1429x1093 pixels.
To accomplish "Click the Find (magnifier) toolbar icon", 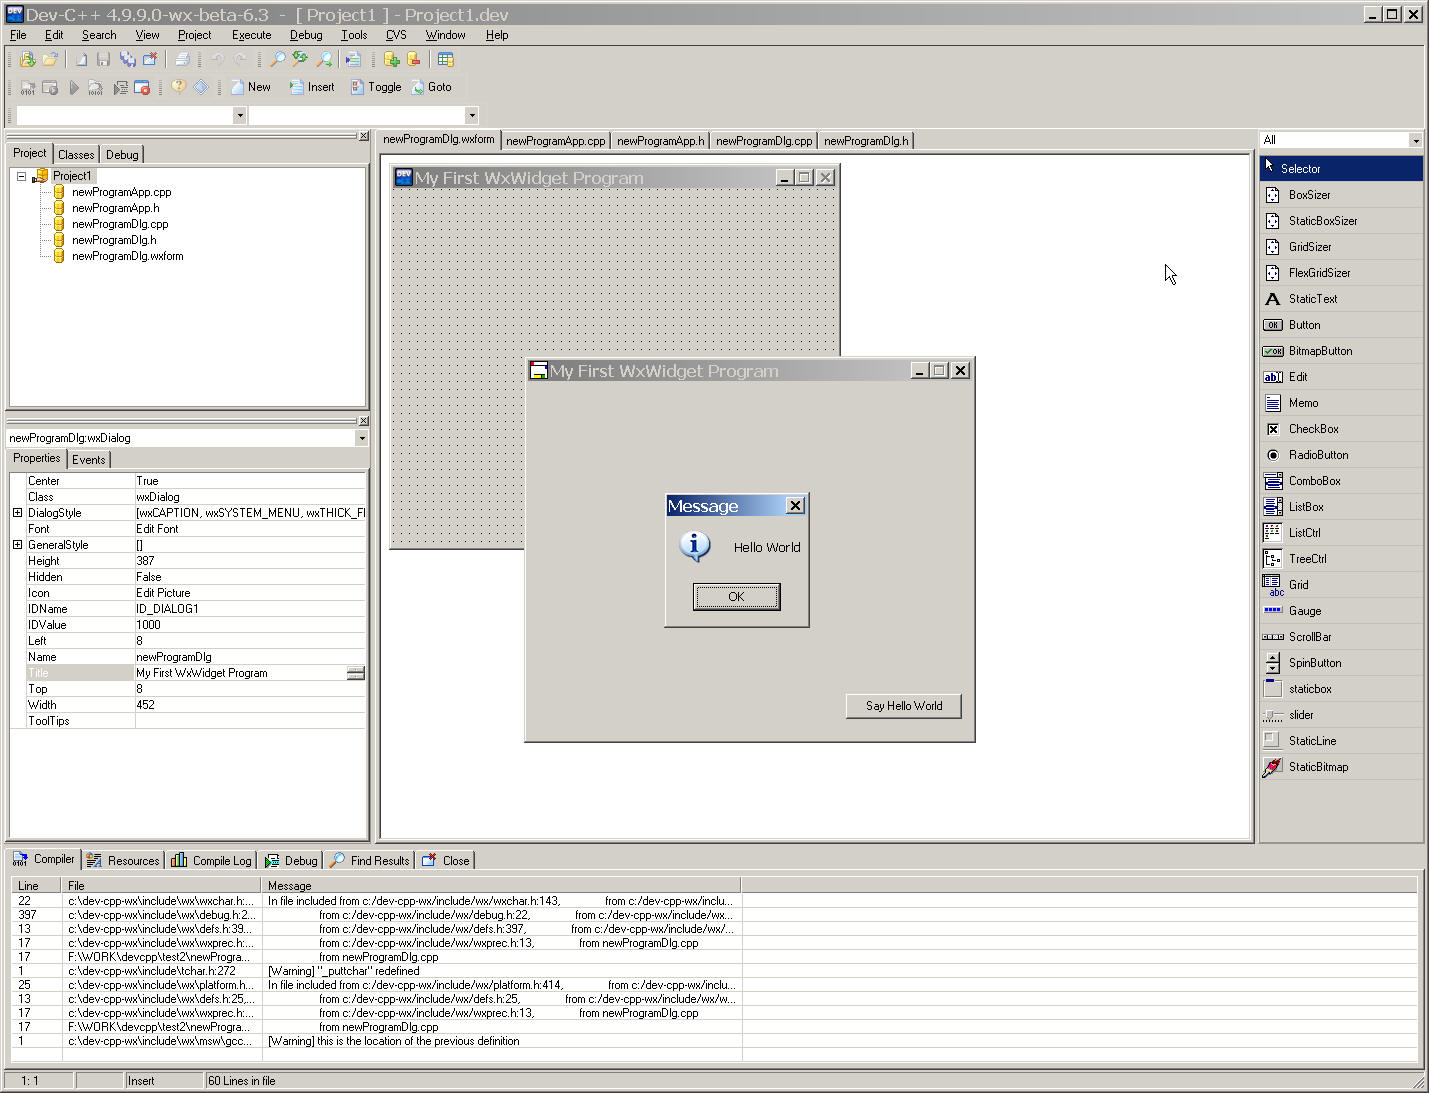I will (278, 60).
